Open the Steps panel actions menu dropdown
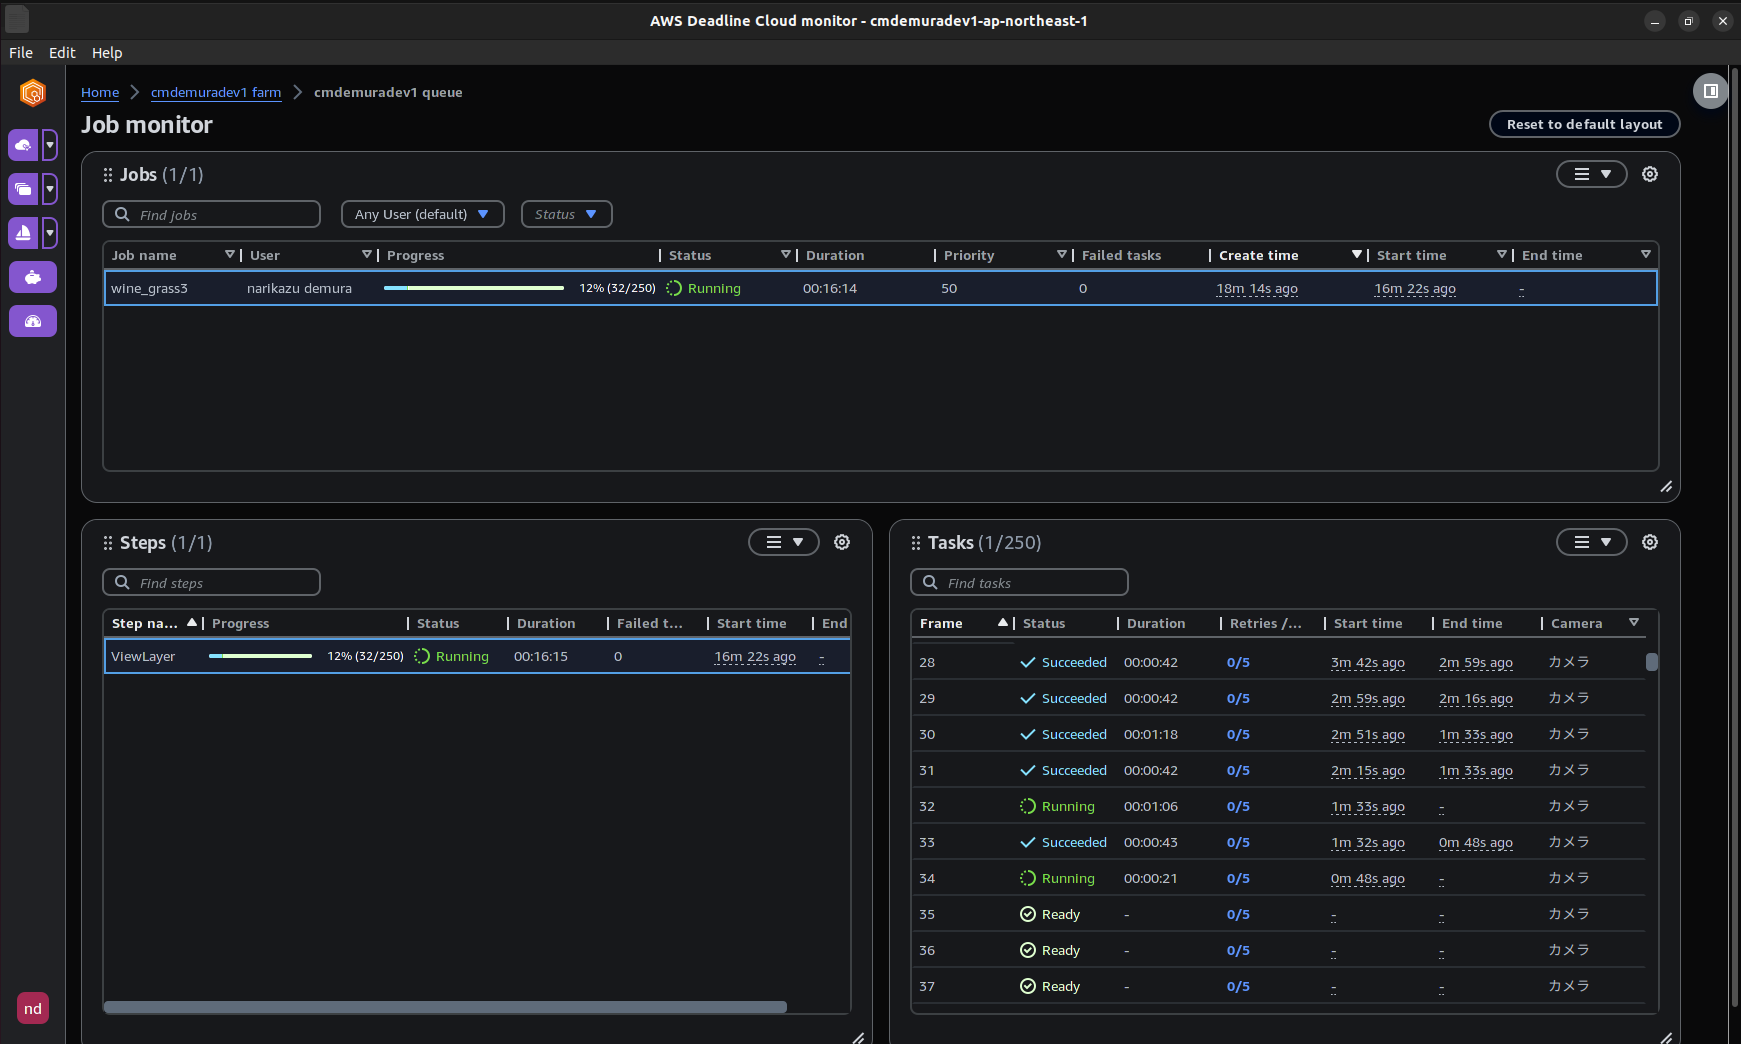 click(x=784, y=542)
